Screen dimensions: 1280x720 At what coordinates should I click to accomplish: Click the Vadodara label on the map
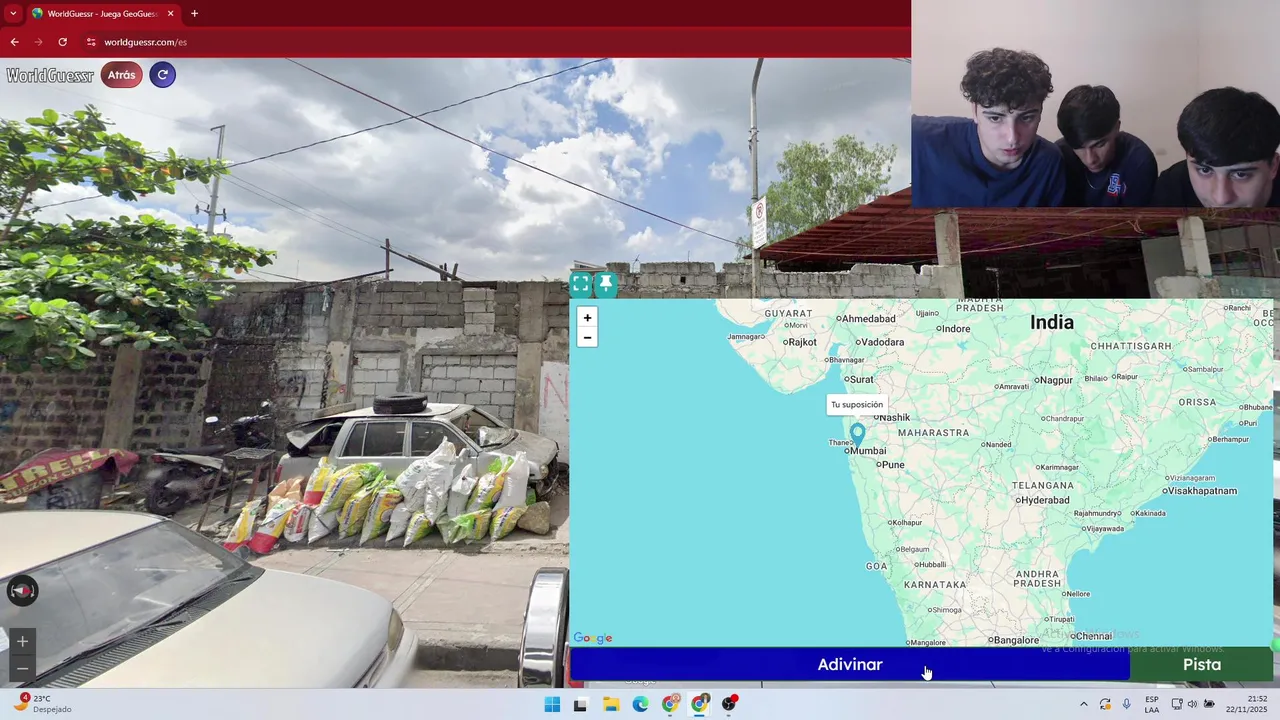(x=881, y=342)
